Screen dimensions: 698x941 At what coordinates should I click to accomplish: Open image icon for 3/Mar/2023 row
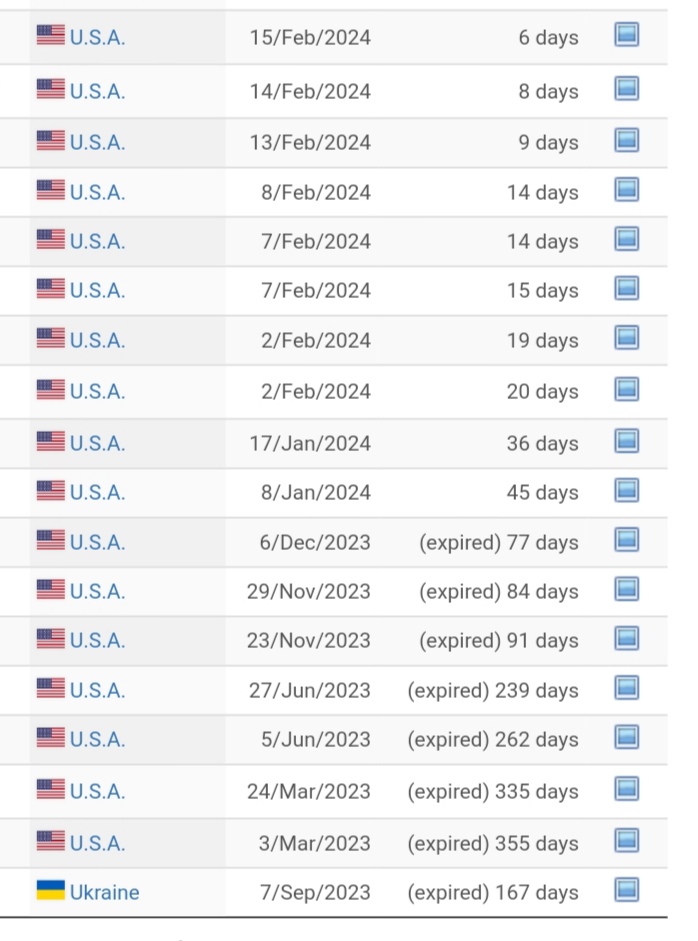pos(627,840)
